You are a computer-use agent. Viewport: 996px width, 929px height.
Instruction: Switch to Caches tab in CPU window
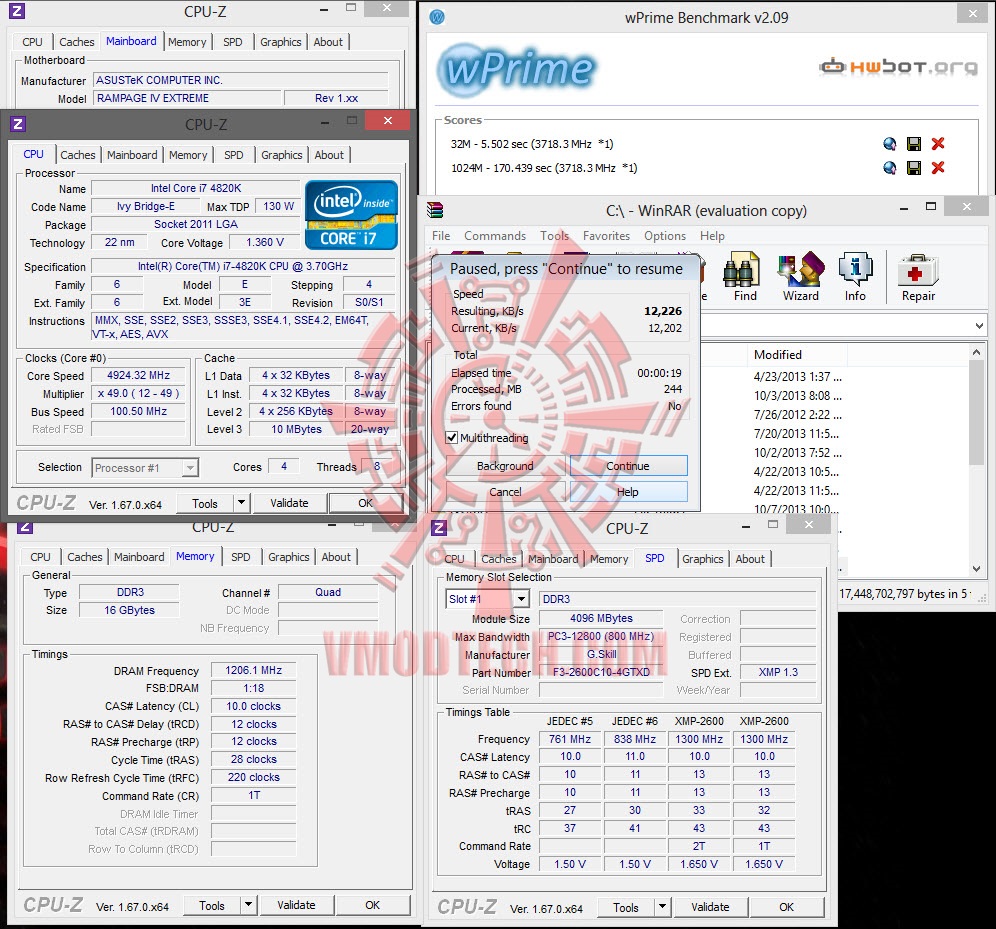77,155
